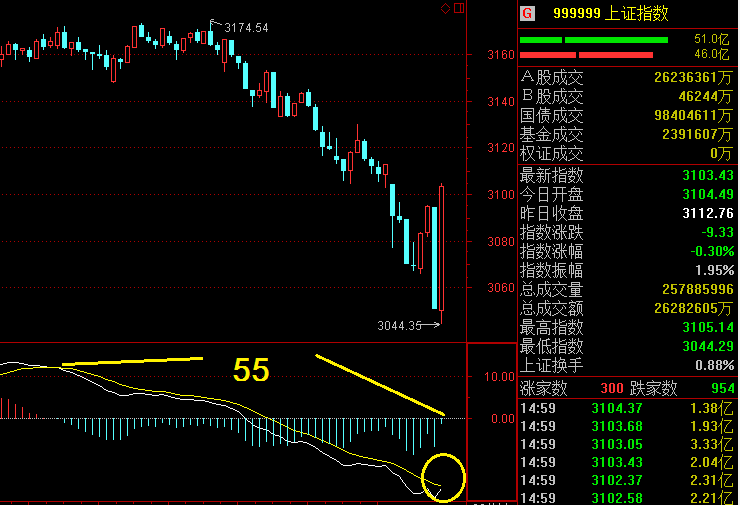This screenshot has width=740, height=505.
Task: Click the 3160 price axis label
Action: (501, 55)
